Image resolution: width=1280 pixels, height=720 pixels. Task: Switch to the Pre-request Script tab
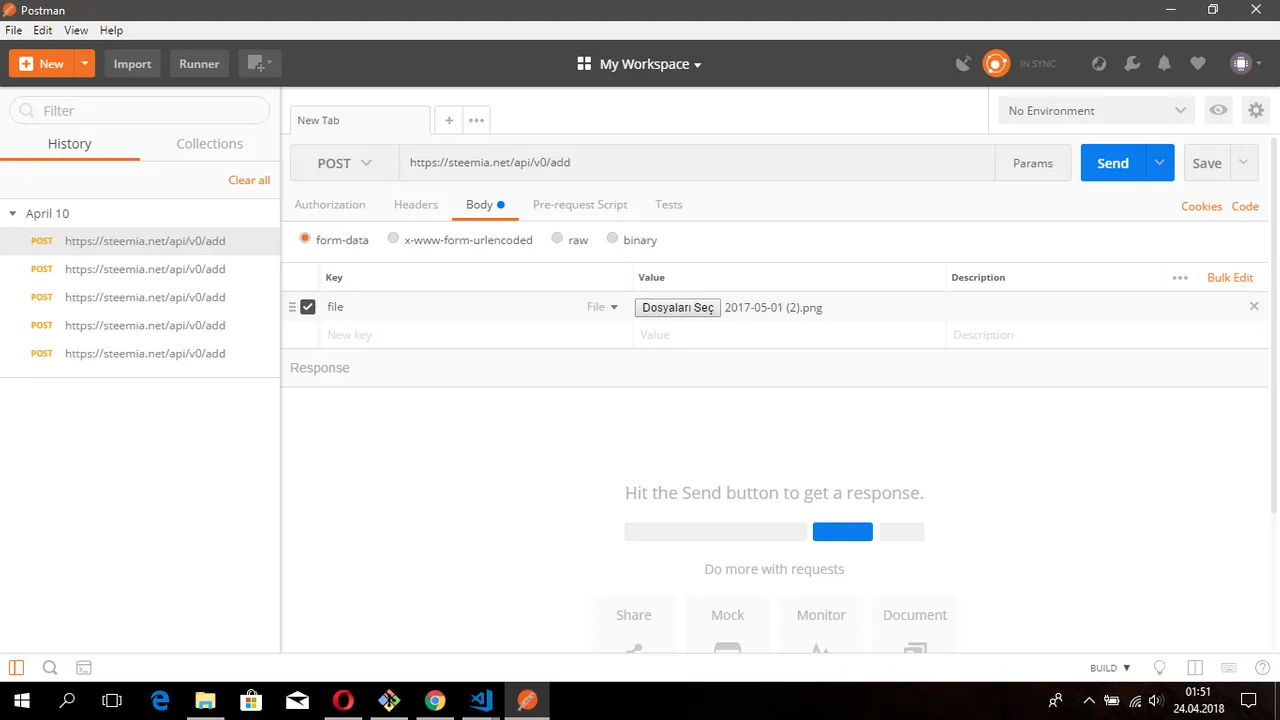click(x=580, y=204)
